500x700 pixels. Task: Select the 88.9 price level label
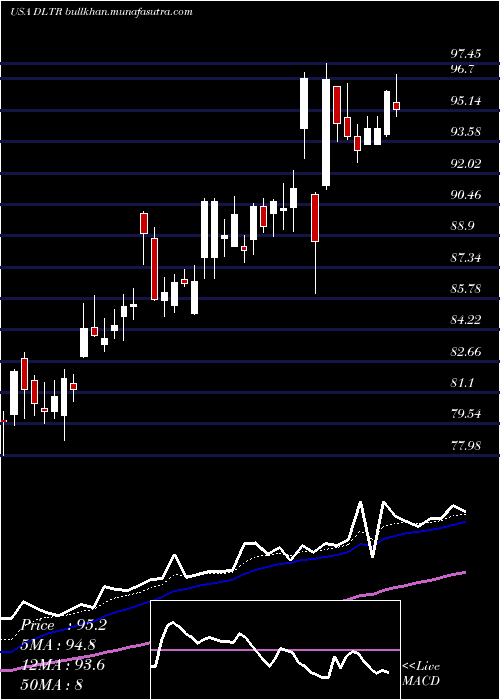pos(462,226)
